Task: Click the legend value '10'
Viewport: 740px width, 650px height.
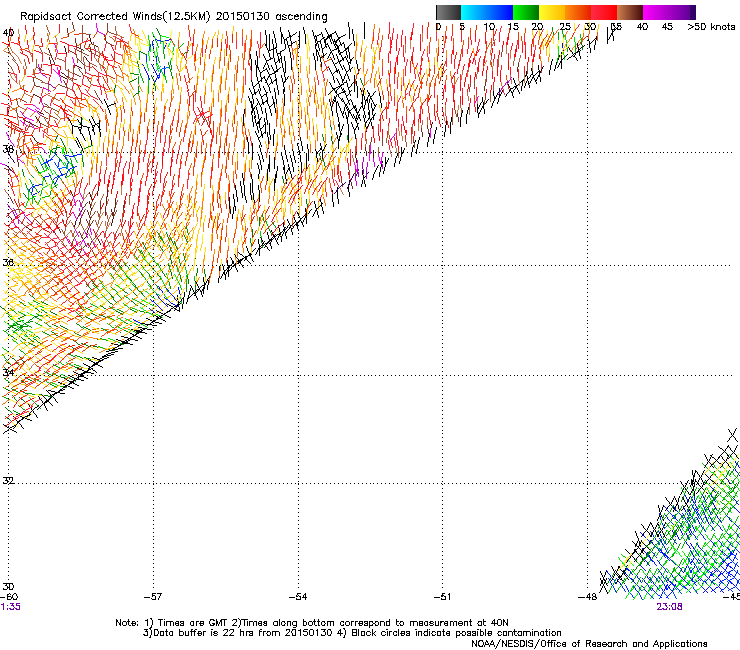Action: click(x=489, y=27)
